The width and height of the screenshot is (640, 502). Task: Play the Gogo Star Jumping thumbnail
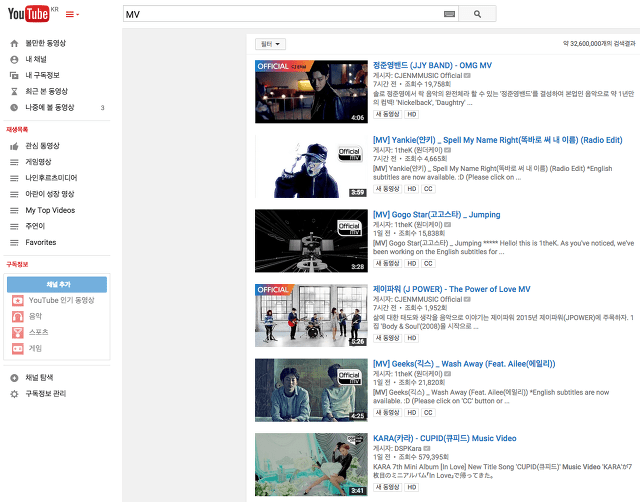311,241
